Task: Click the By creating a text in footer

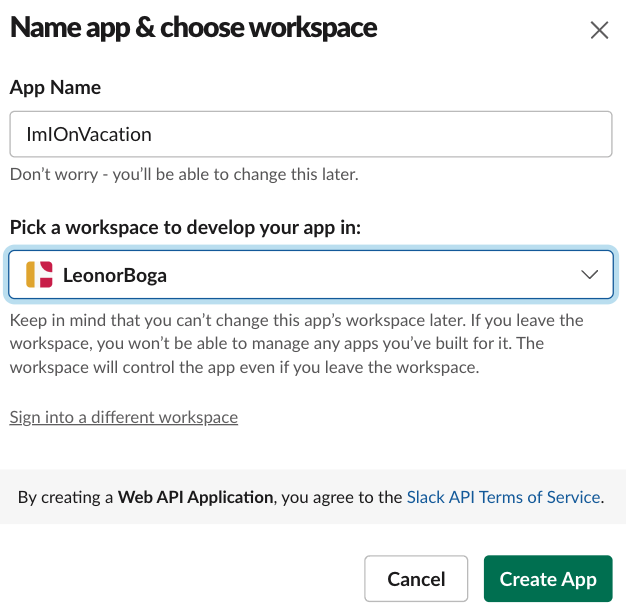Action: 65,497
